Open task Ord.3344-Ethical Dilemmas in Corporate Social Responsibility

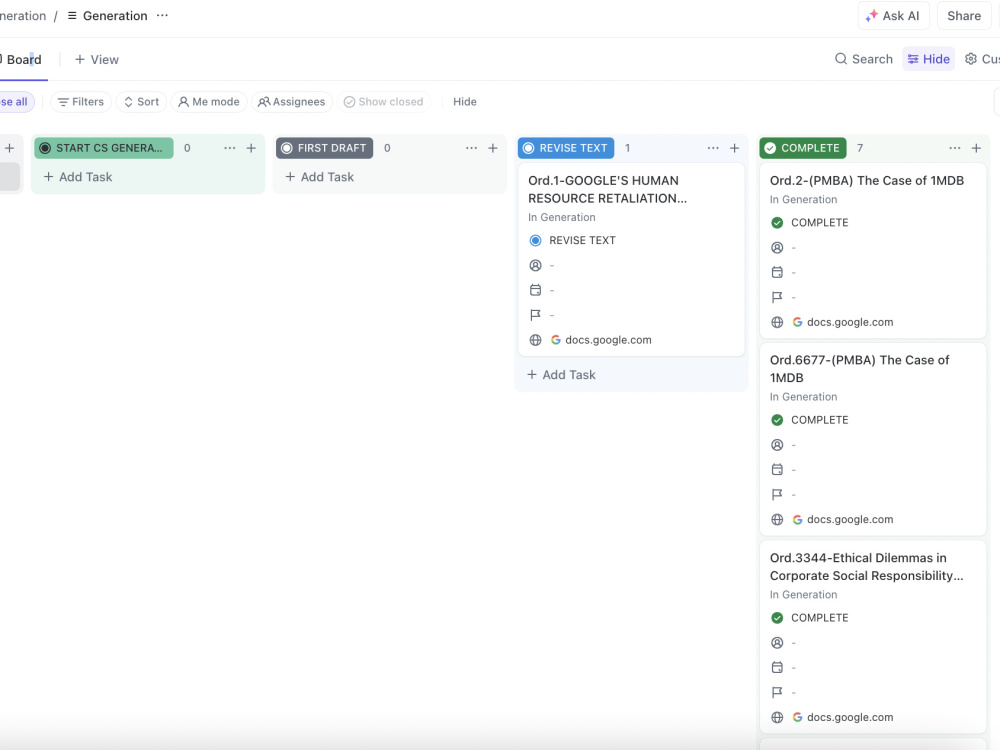tap(866, 566)
